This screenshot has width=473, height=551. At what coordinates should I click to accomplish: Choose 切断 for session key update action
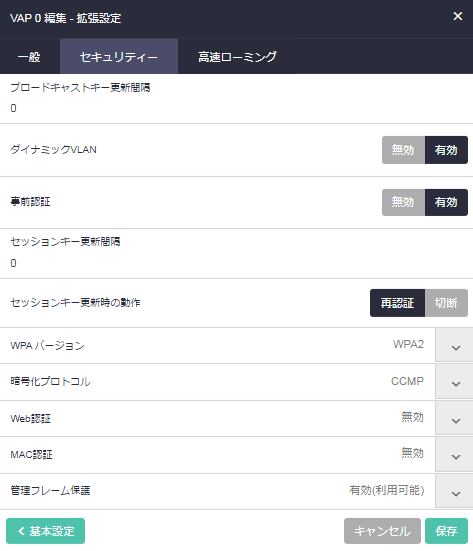pos(446,303)
